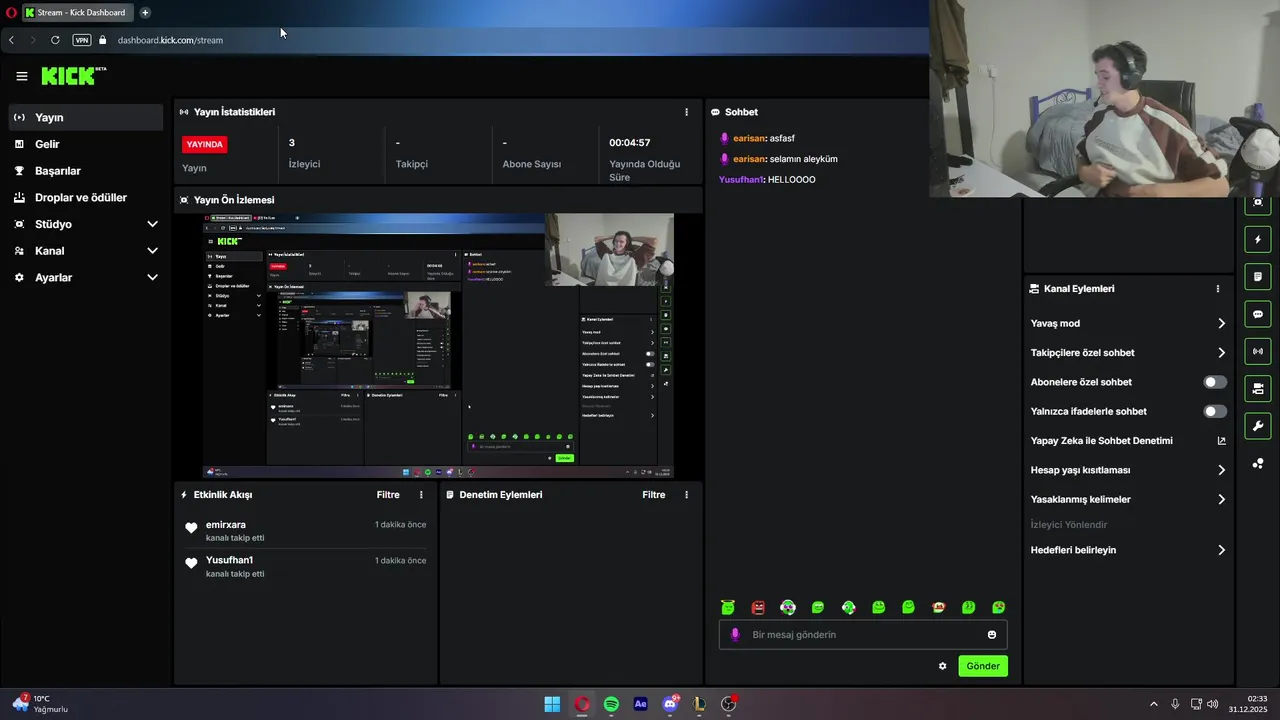Image resolution: width=1280 pixels, height=720 pixels.
Task: Click İzleyici Yönlendir greyed option
Action: [x=1069, y=525]
